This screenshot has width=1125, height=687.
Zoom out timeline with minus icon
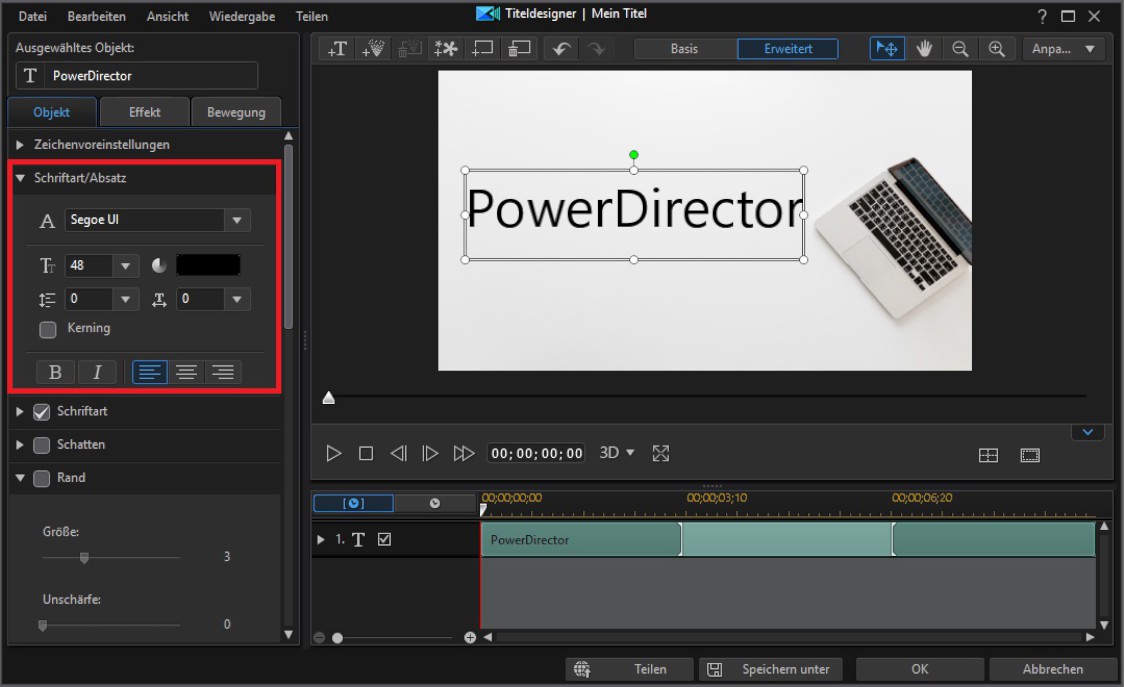(x=319, y=638)
